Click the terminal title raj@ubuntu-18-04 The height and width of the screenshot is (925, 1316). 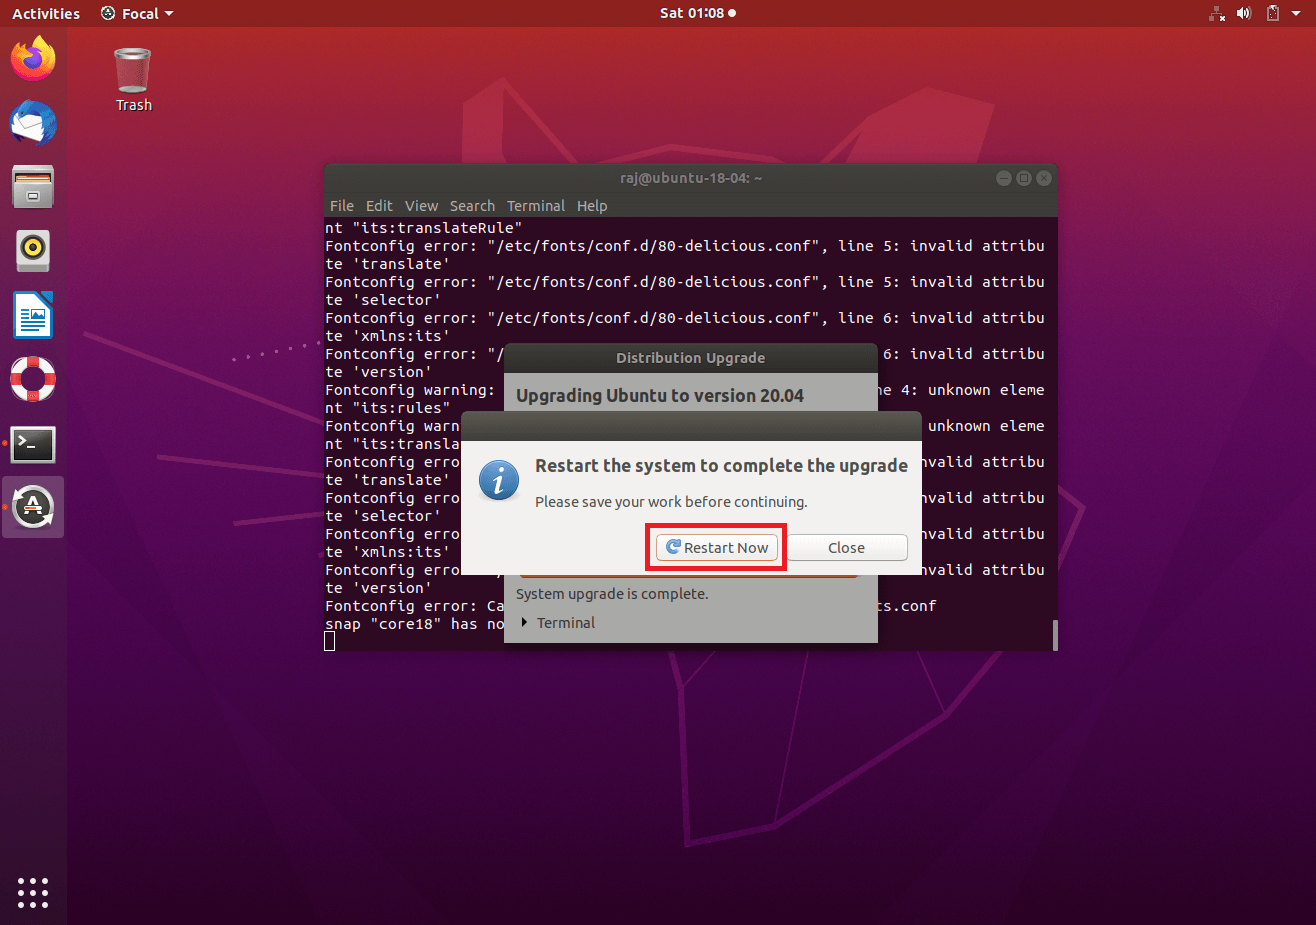(x=691, y=178)
